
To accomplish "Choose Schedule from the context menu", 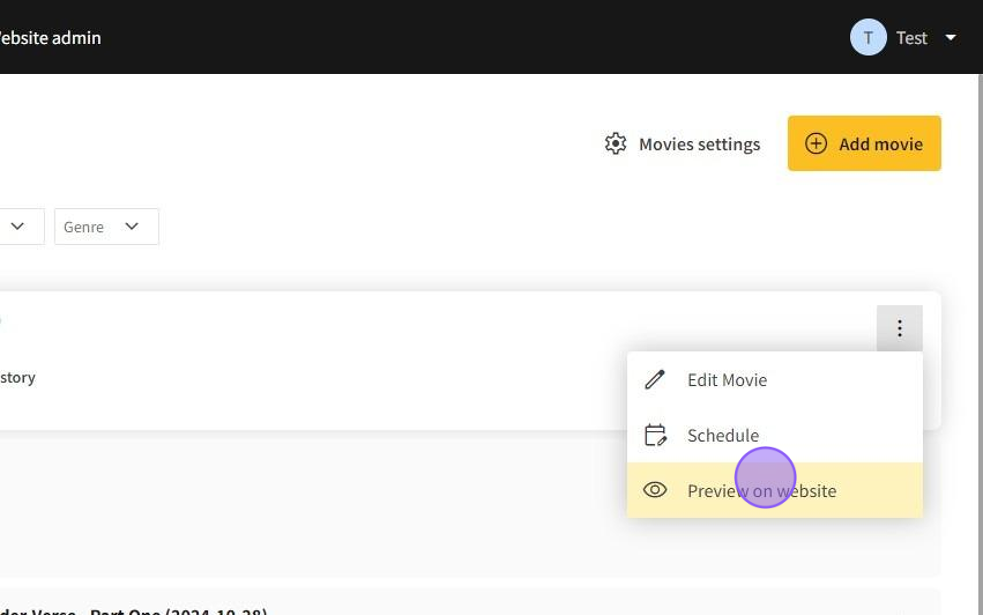I will (x=723, y=435).
